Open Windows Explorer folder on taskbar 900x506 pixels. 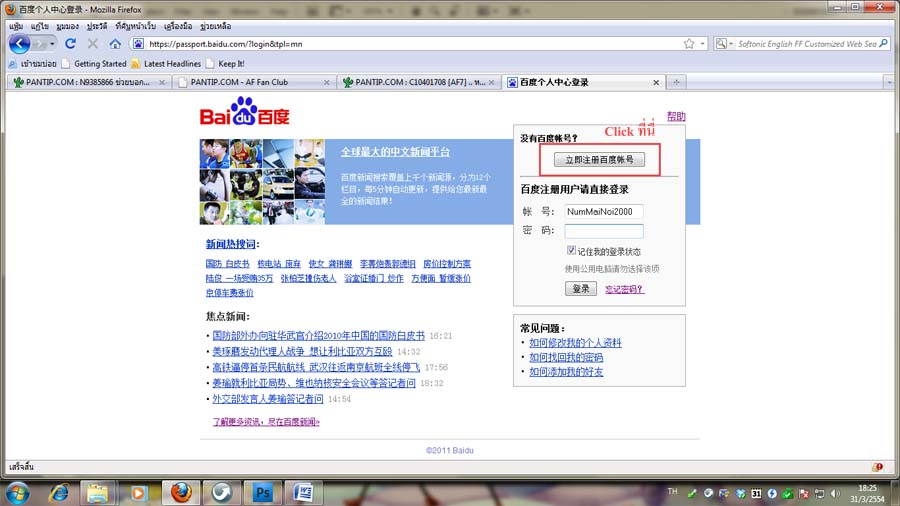[x=97, y=493]
